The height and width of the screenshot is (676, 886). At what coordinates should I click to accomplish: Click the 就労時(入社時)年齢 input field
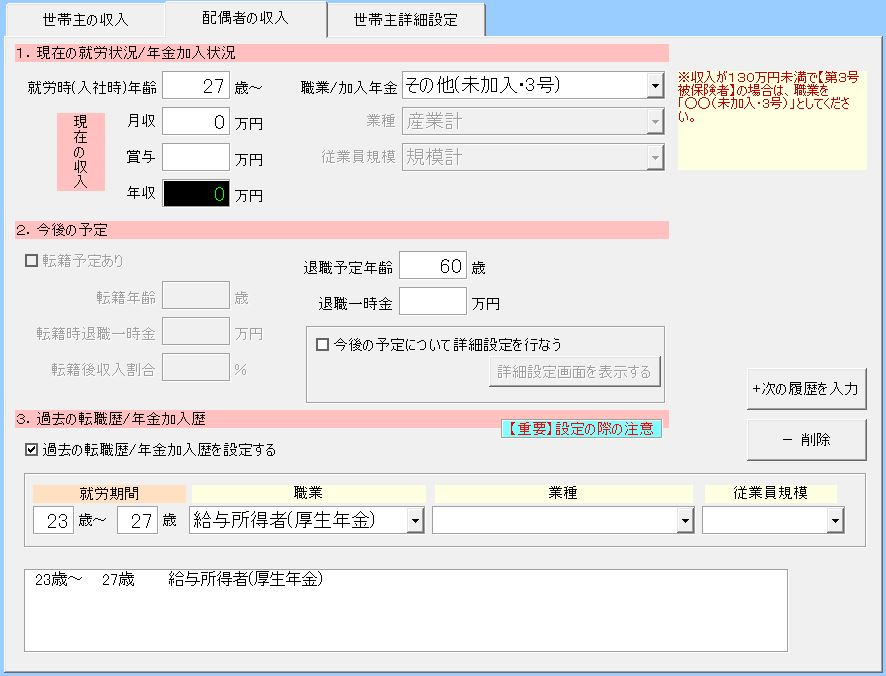point(196,86)
